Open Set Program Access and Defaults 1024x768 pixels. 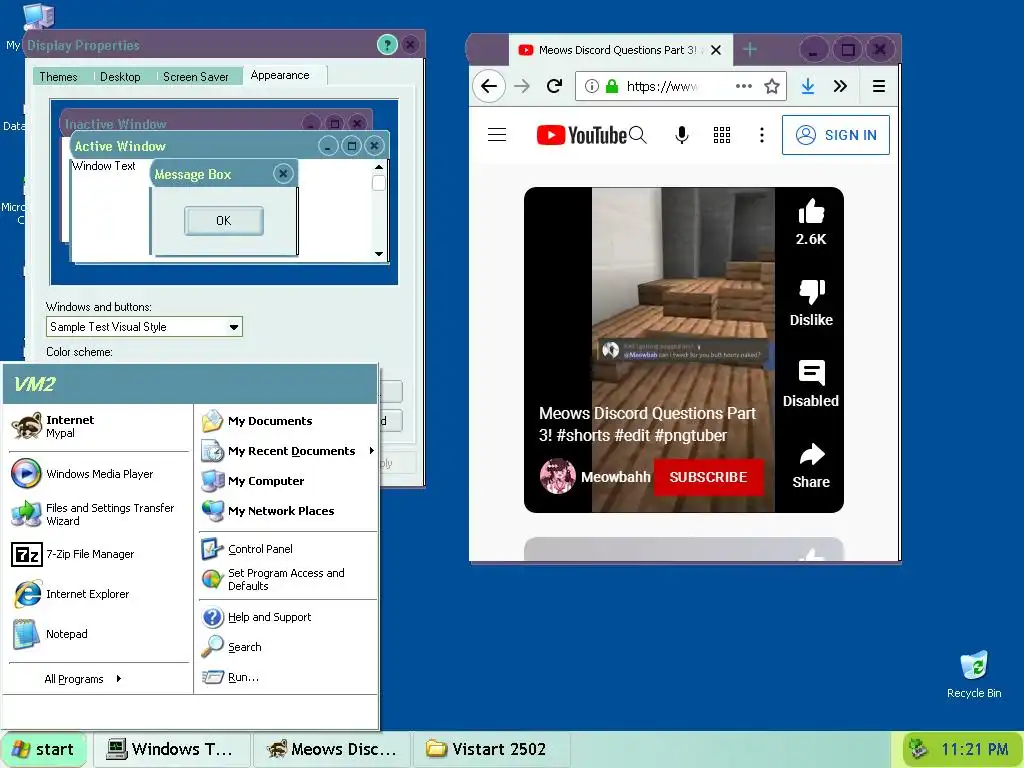coord(287,579)
